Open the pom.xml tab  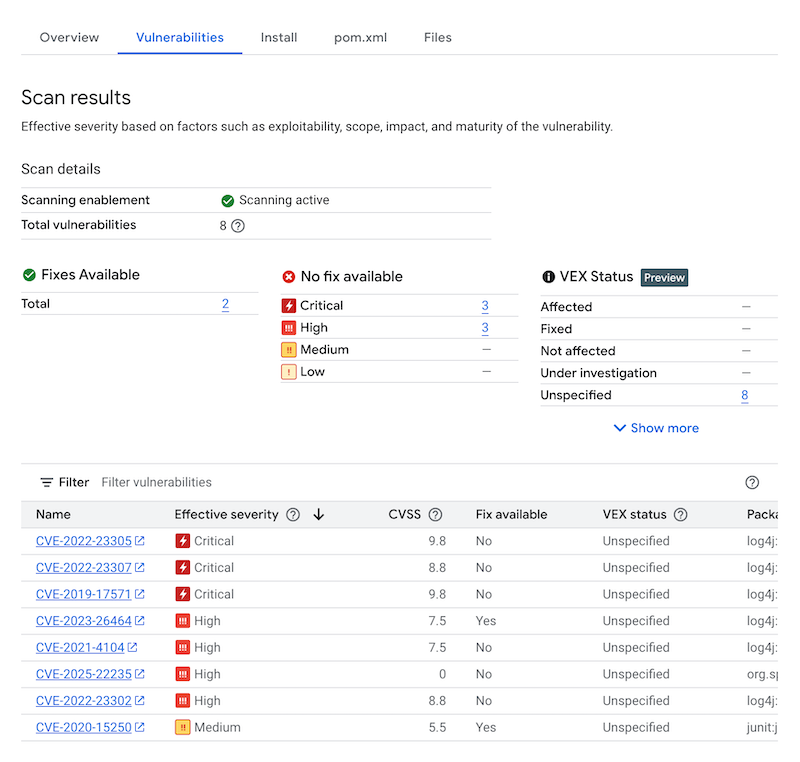(360, 37)
